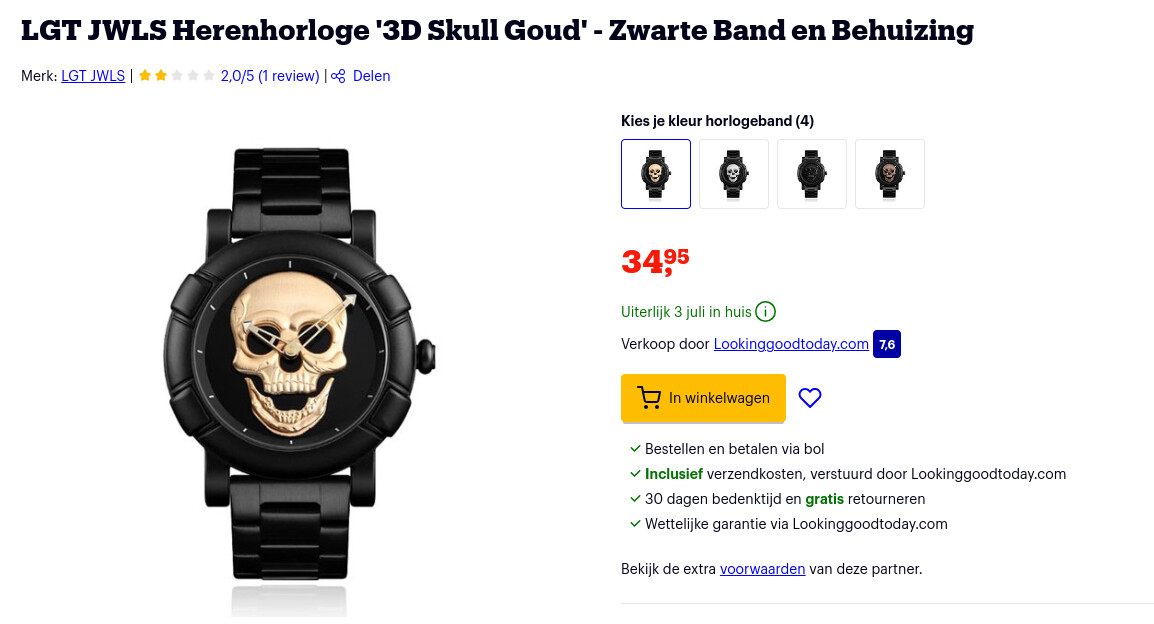Click the star rating icons
Viewport: 1154px width, 624px height.
[x=177, y=76]
